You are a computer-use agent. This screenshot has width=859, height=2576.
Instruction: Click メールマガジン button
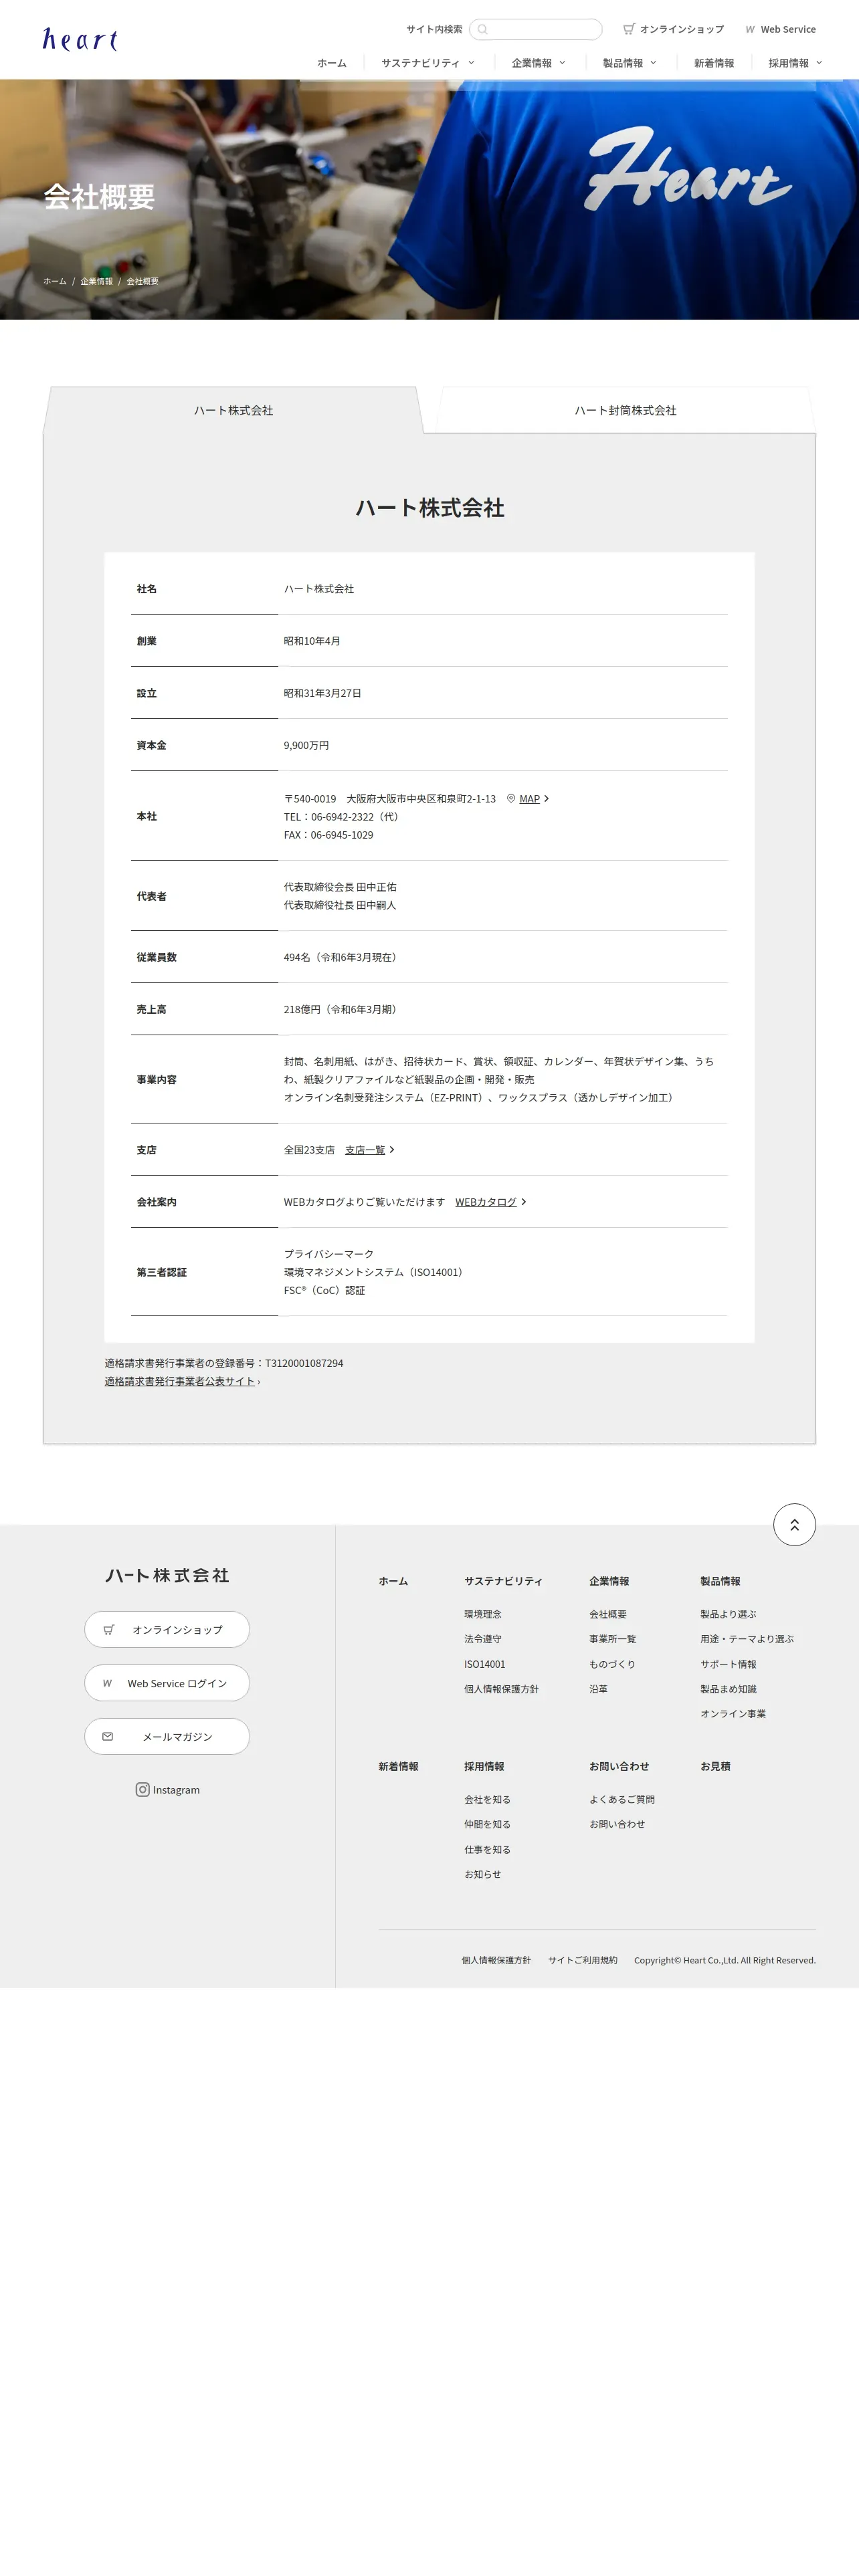[167, 1736]
